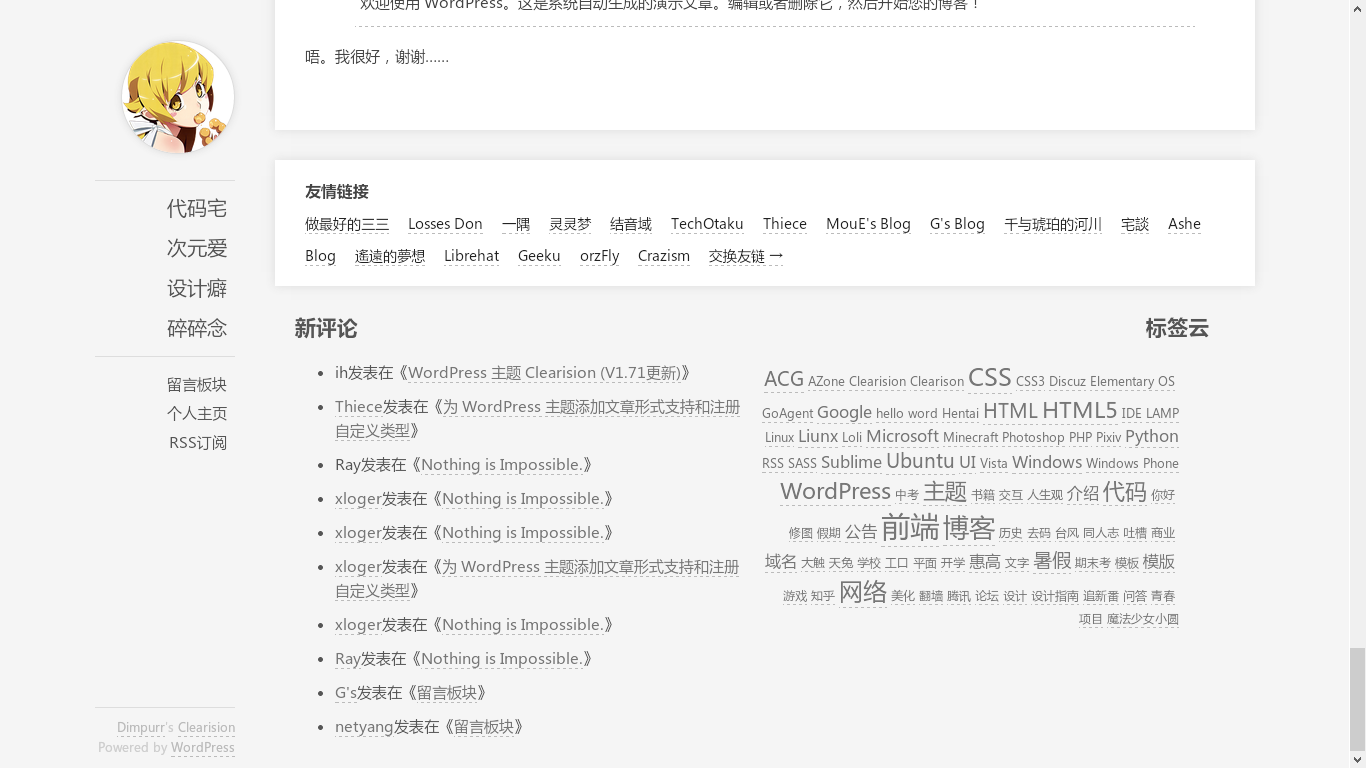
Task: Open the 次元爱 sidebar category
Action: click(x=196, y=248)
